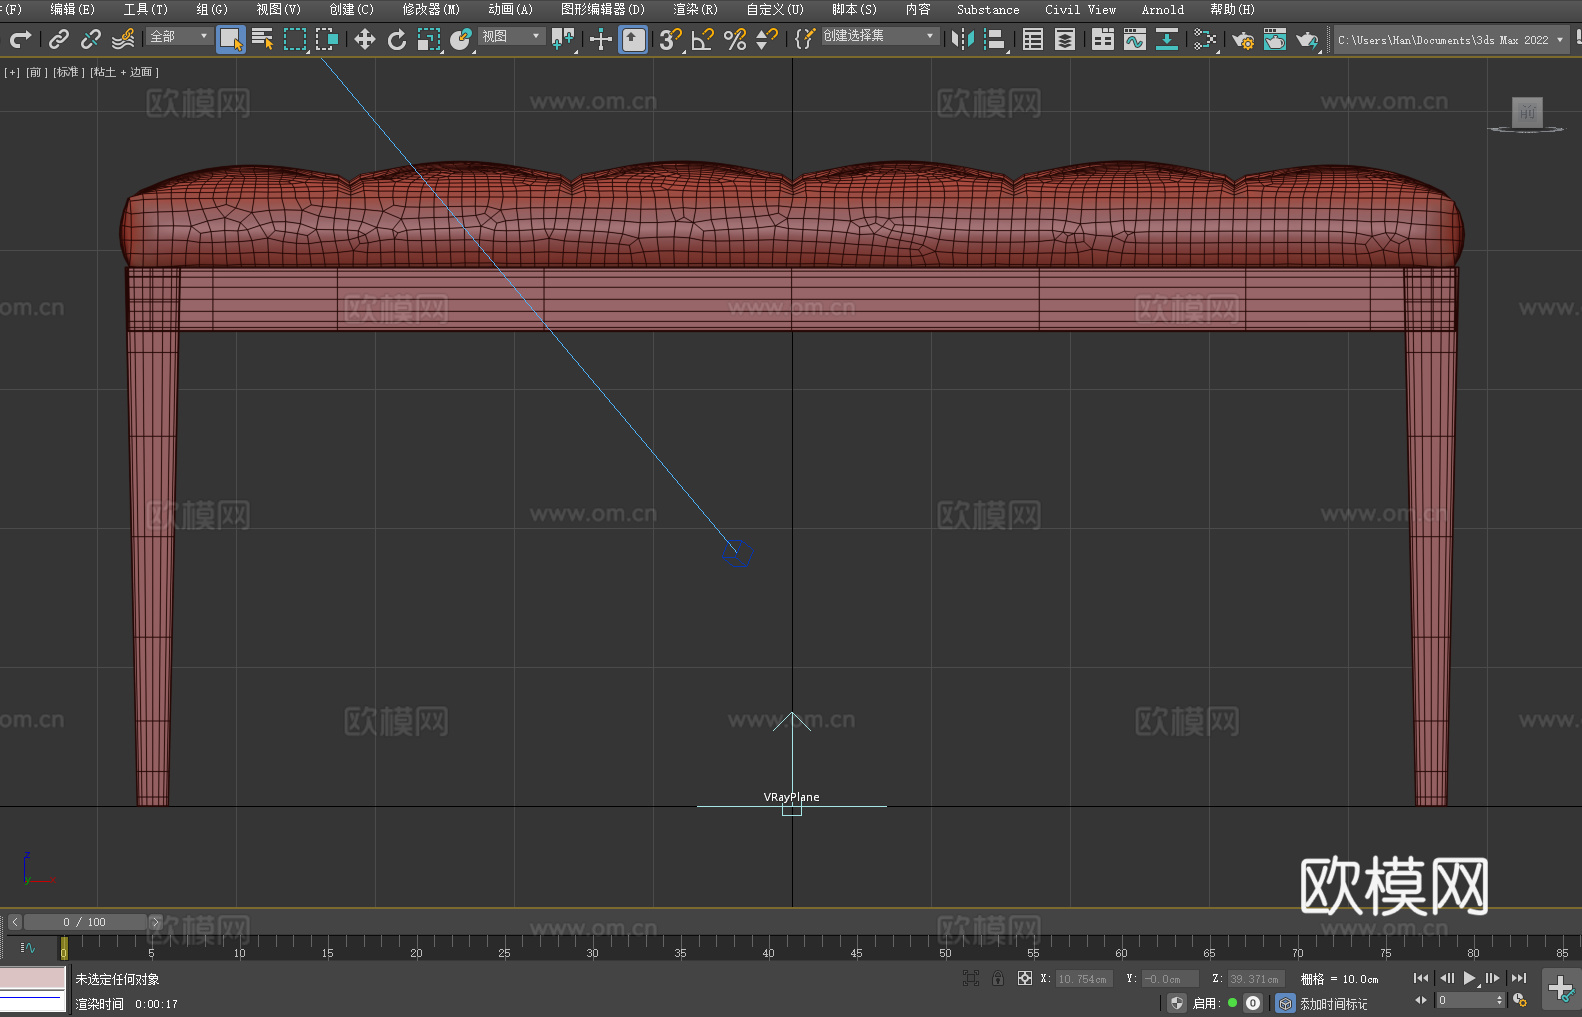Image resolution: width=1582 pixels, height=1017 pixels.
Task: Click Render Production teapot icon
Action: pyautogui.click(x=1307, y=39)
